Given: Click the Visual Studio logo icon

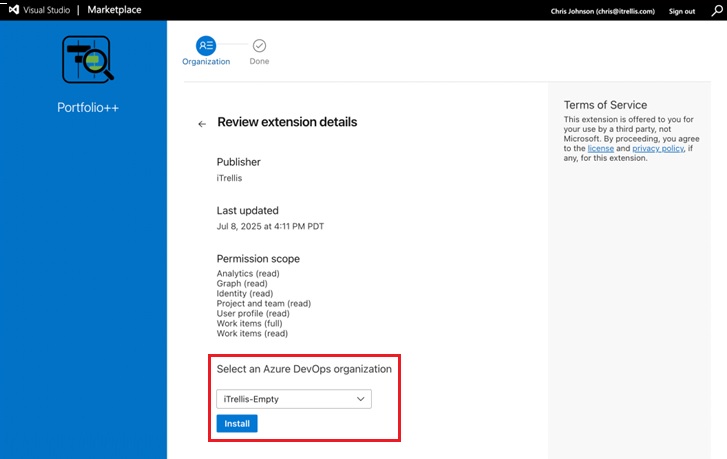Looking at the screenshot, I should [14, 9].
